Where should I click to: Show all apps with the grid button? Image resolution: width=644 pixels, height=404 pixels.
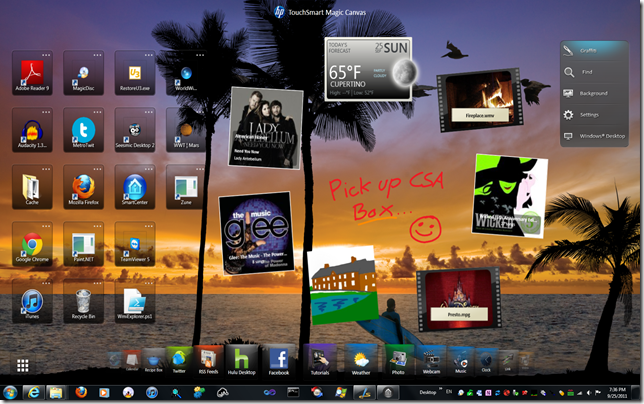23,365
